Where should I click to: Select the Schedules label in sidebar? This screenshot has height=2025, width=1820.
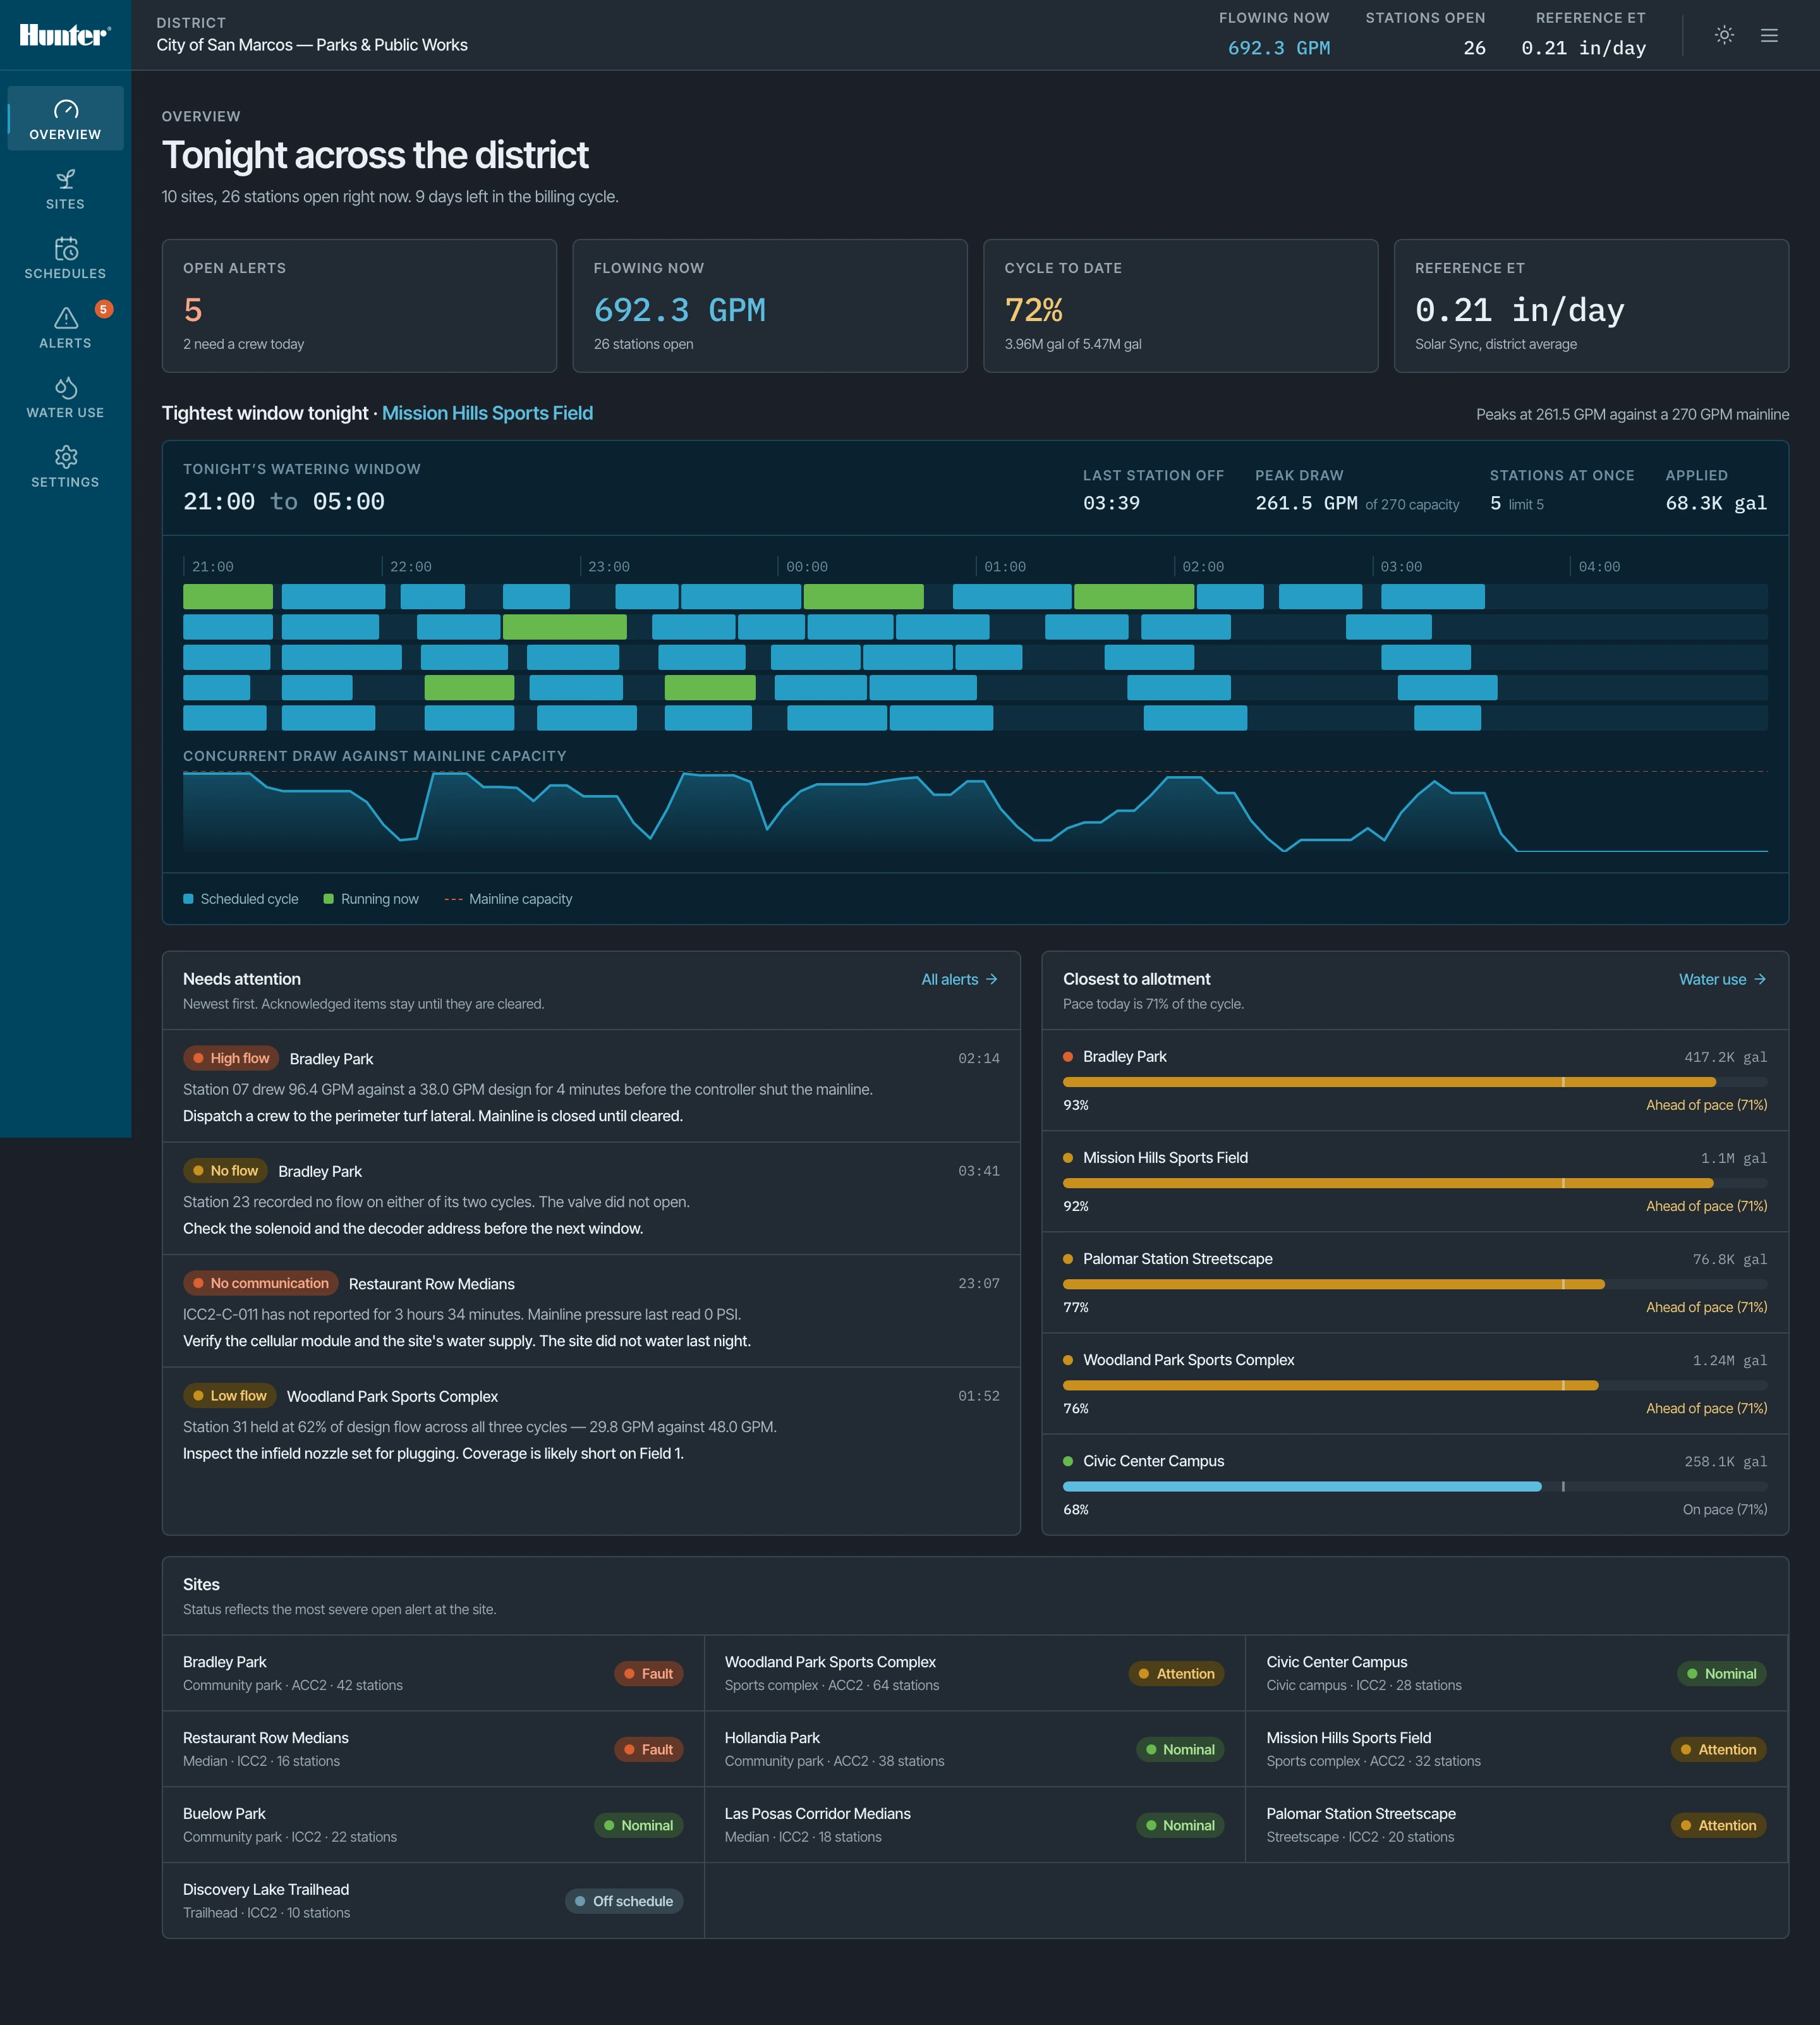(x=65, y=273)
